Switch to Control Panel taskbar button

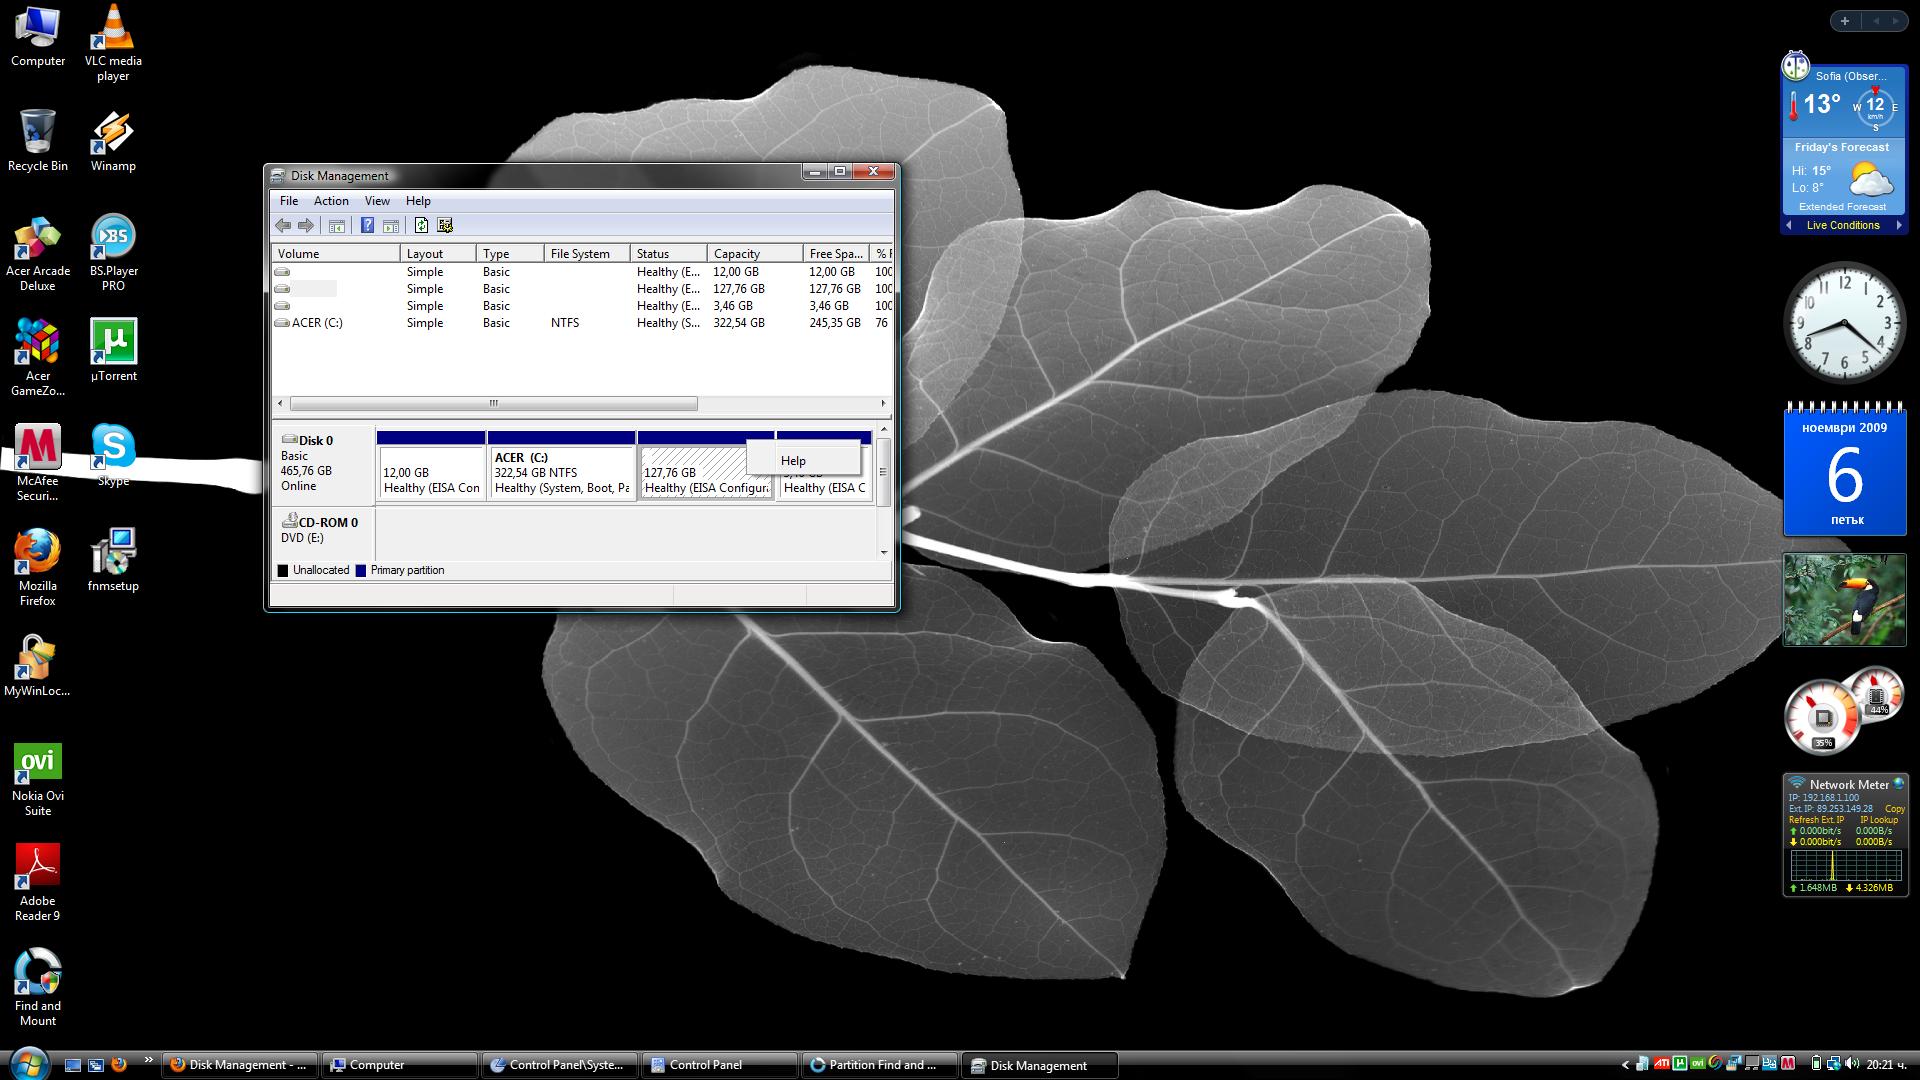pyautogui.click(x=719, y=1065)
